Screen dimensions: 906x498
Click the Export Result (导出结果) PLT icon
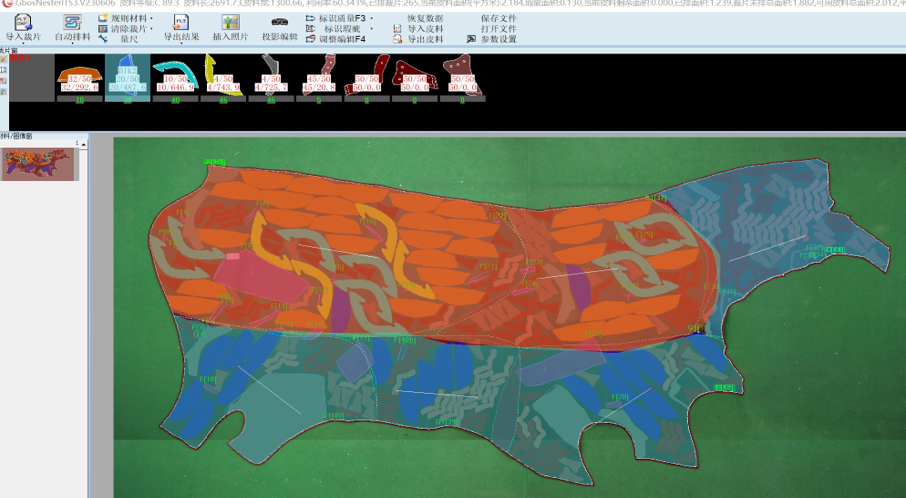[x=181, y=22]
